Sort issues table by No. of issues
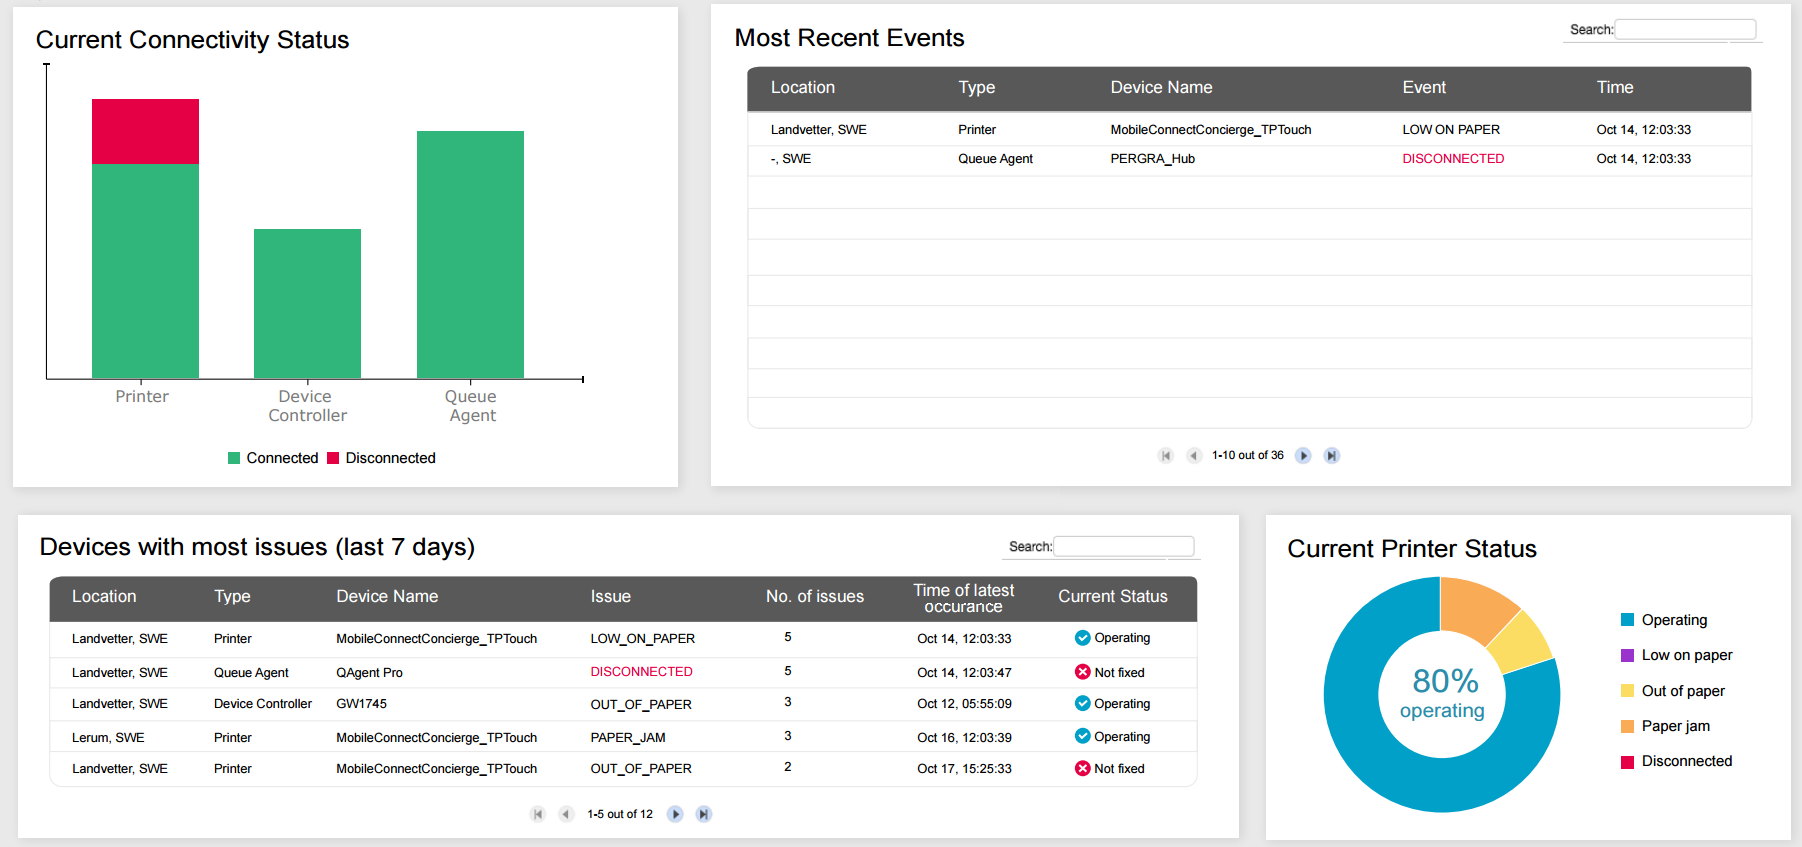Screen dimensions: 1802x847 [x=814, y=597]
